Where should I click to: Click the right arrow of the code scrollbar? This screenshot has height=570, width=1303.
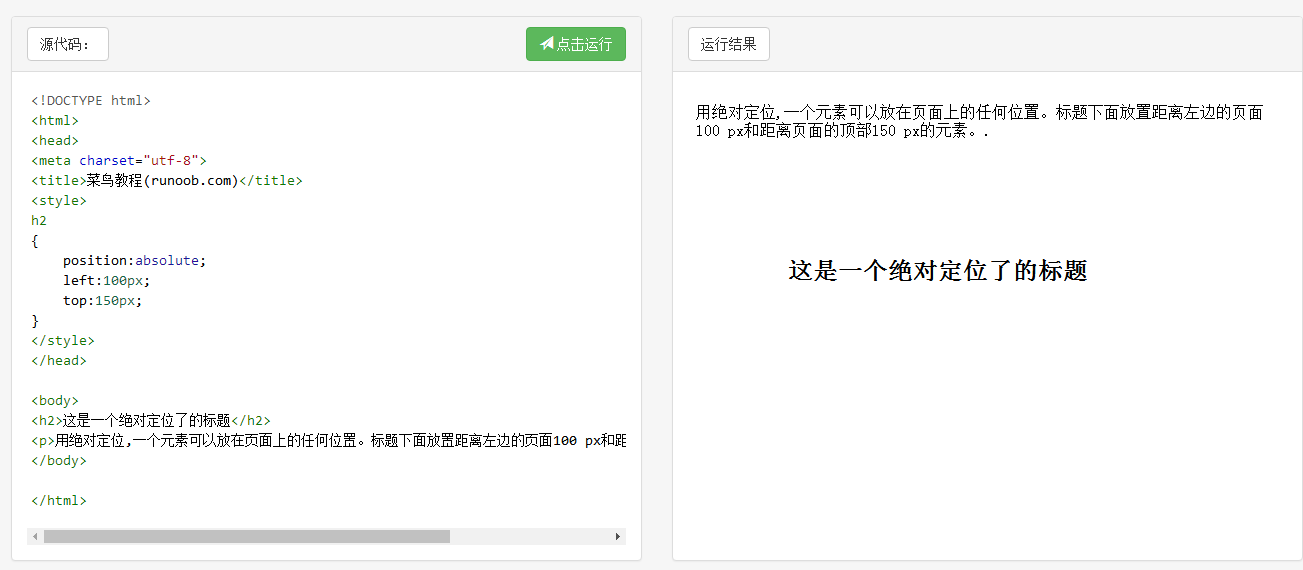[618, 537]
